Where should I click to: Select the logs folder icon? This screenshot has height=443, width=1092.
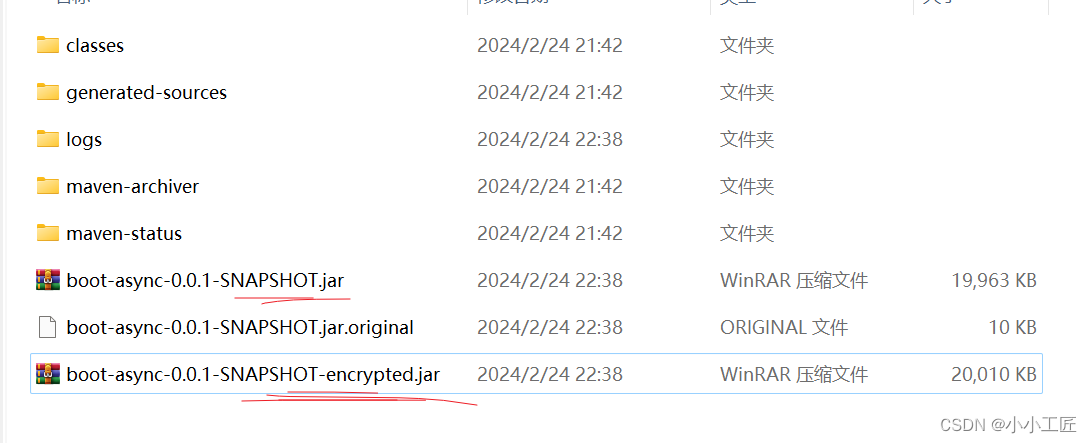coord(47,139)
